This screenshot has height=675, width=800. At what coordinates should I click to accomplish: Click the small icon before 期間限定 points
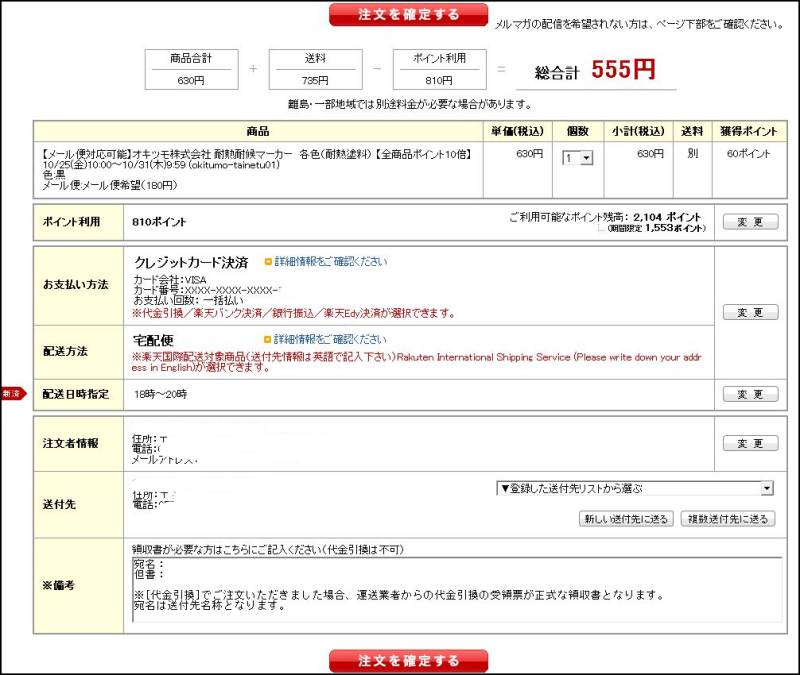(603, 229)
